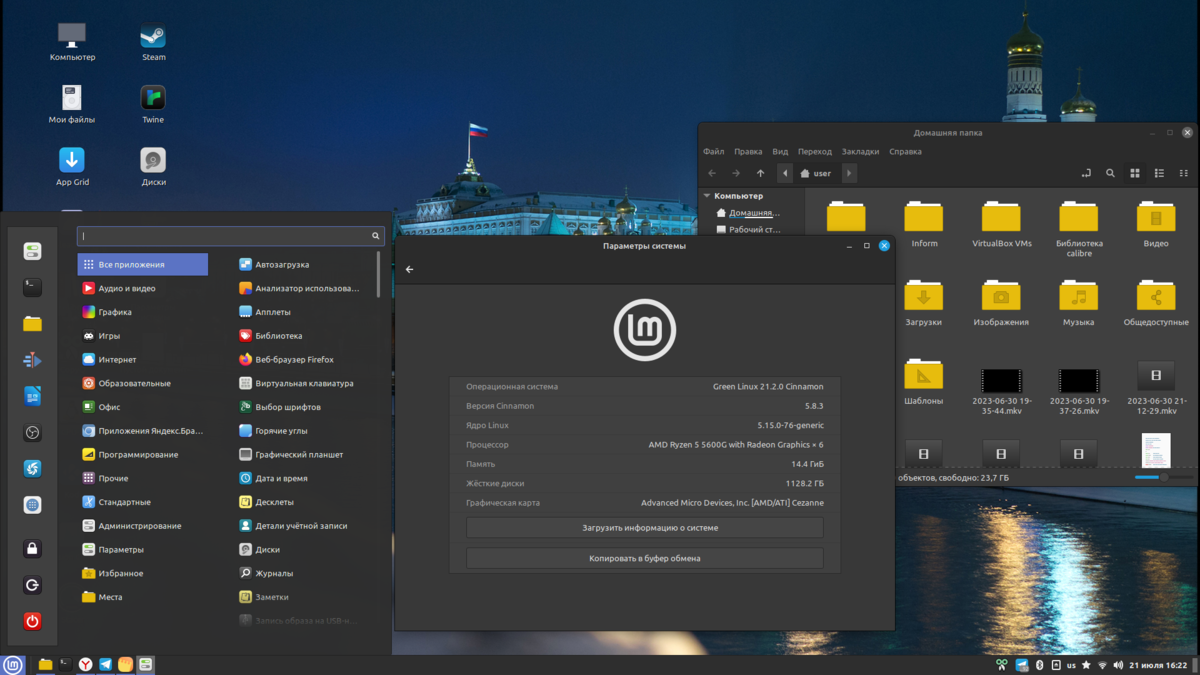Open system settings toggle icon in menu sidebar

coord(32,251)
